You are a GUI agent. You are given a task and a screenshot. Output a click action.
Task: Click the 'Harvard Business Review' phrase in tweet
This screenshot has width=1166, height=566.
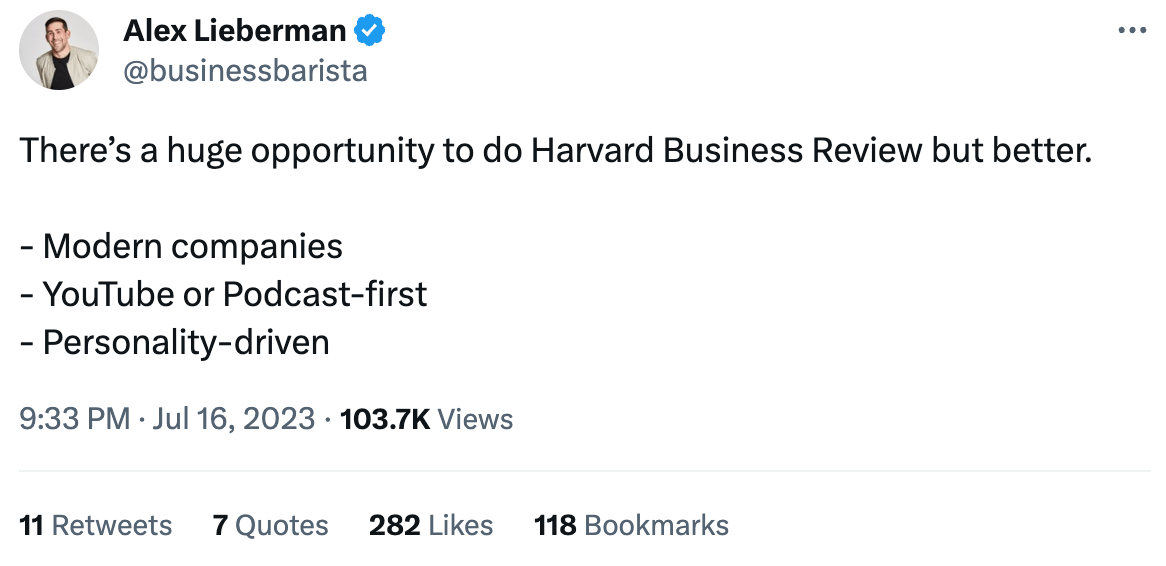click(x=726, y=150)
